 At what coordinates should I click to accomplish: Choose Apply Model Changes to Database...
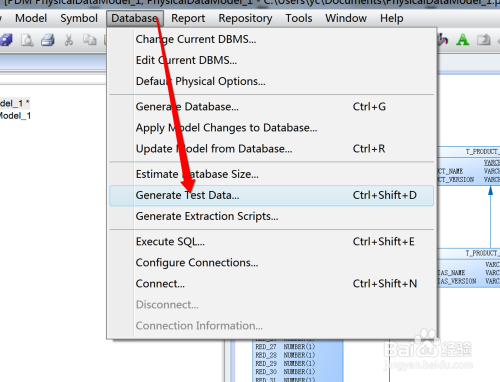tap(271, 128)
